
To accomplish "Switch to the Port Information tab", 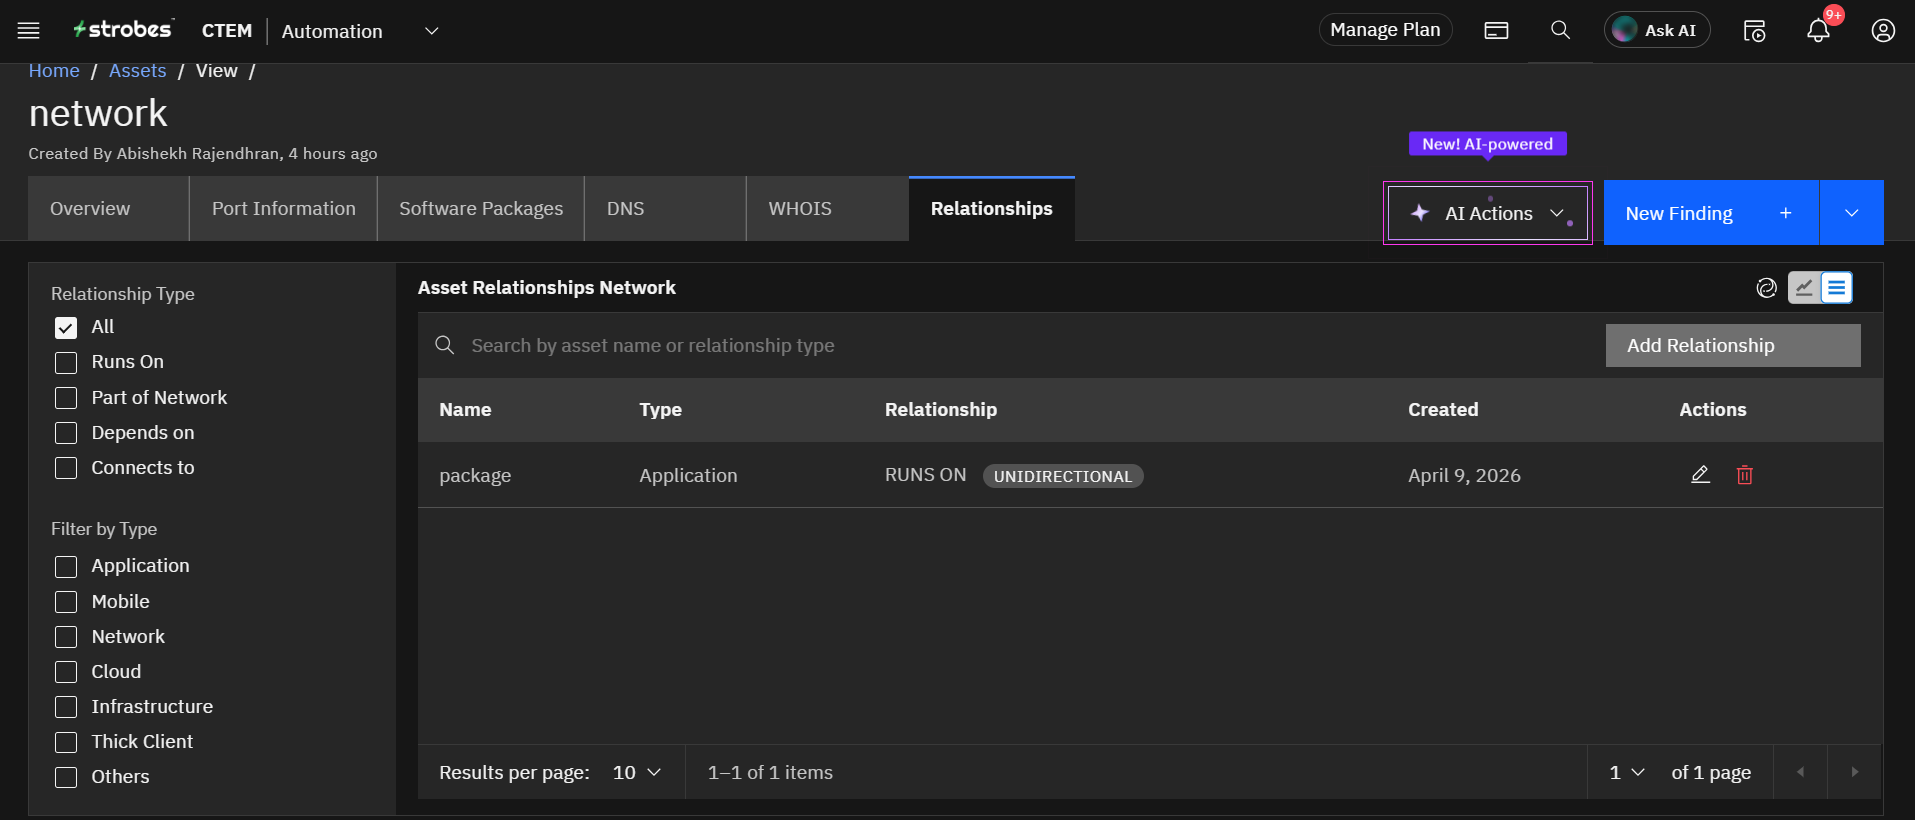I will (283, 208).
